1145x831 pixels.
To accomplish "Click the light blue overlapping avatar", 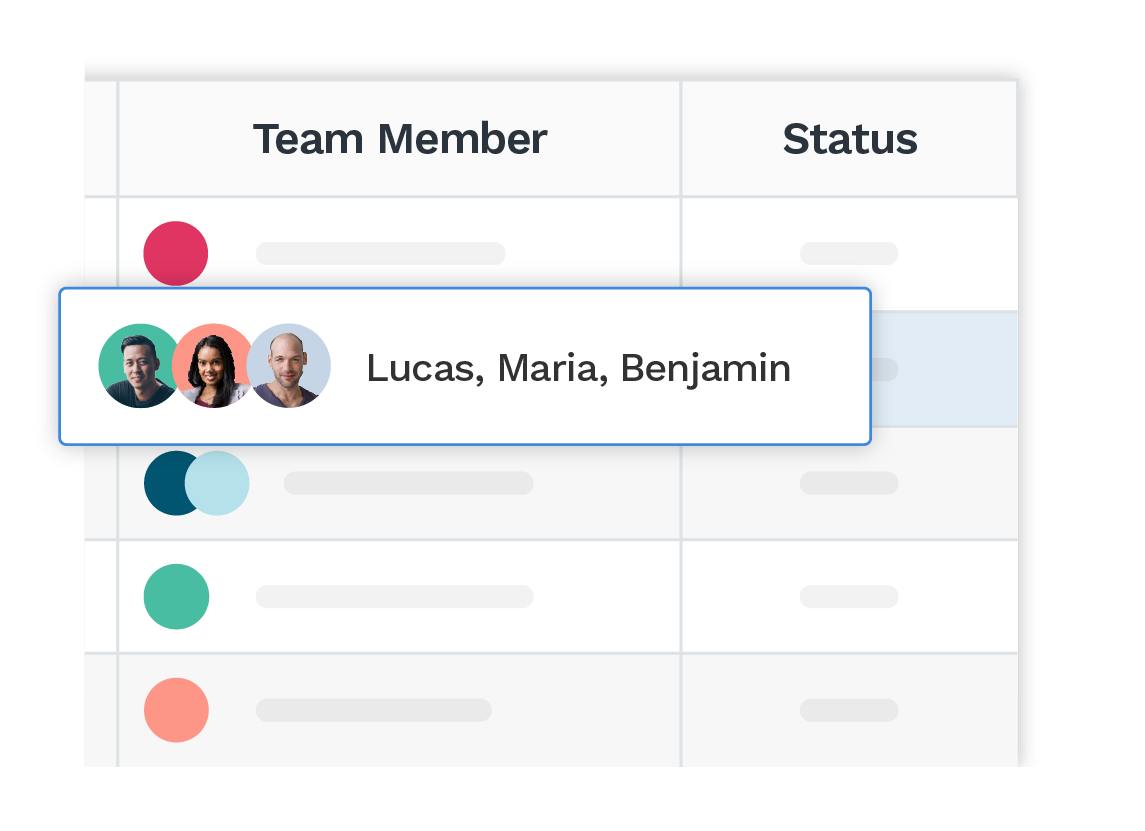I will pos(217,483).
